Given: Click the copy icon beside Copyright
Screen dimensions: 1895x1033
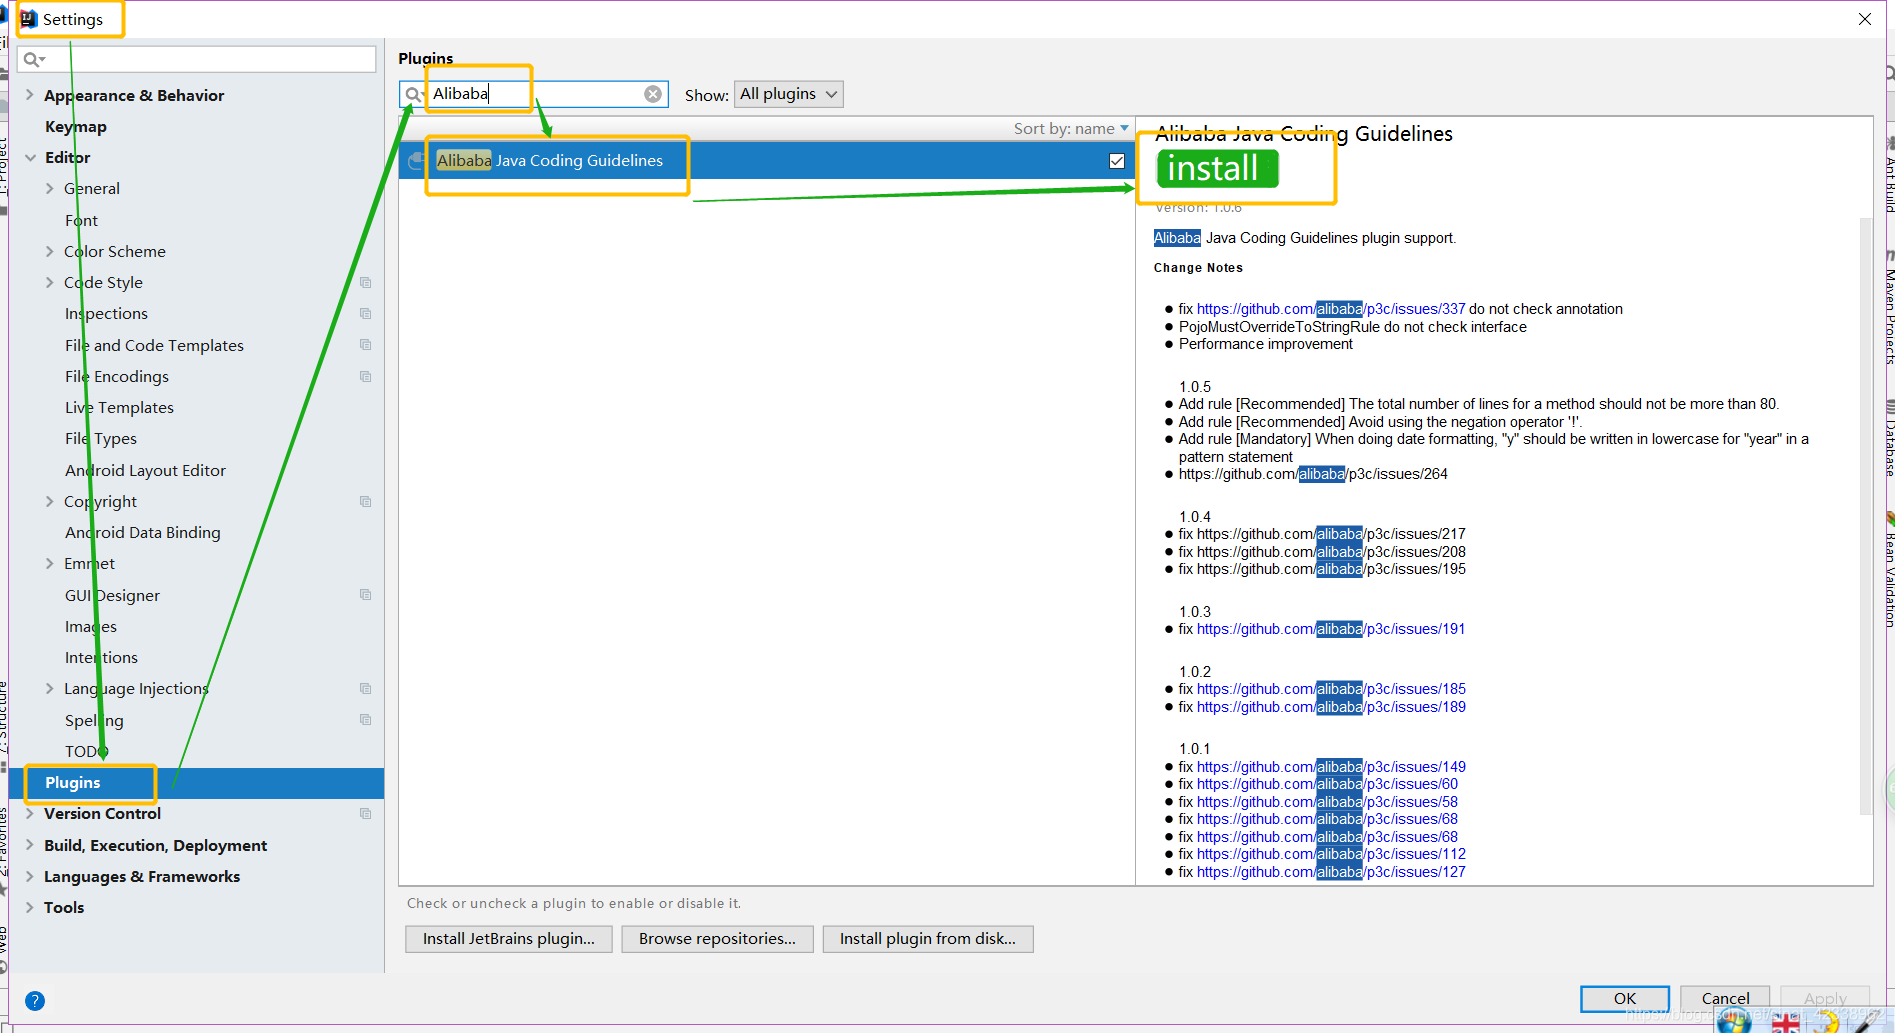Looking at the screenshot, I should click(366, 502).
